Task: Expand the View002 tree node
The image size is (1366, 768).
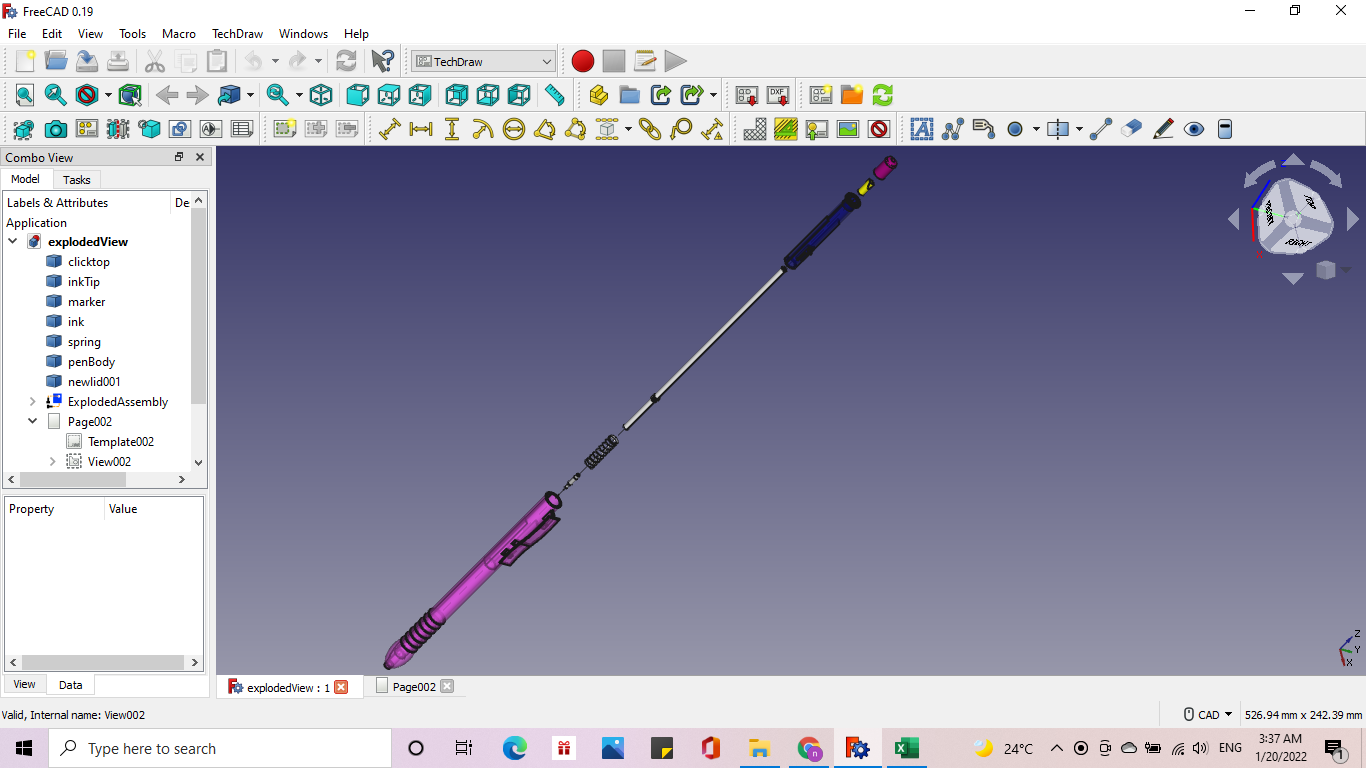Action: pyautogui.click(x=53, y=462)
